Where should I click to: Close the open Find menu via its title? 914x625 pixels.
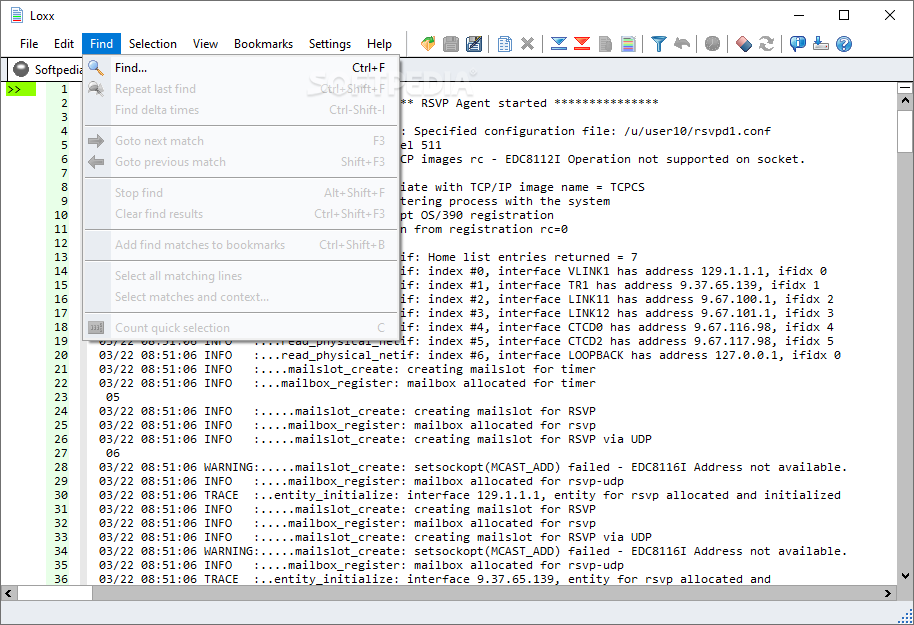point(101,44)
